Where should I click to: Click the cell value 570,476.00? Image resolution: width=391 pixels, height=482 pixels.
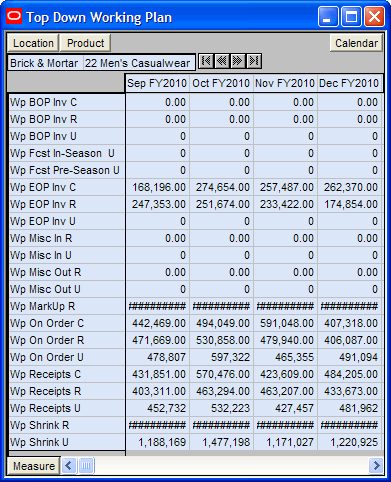tap(222, 374)
